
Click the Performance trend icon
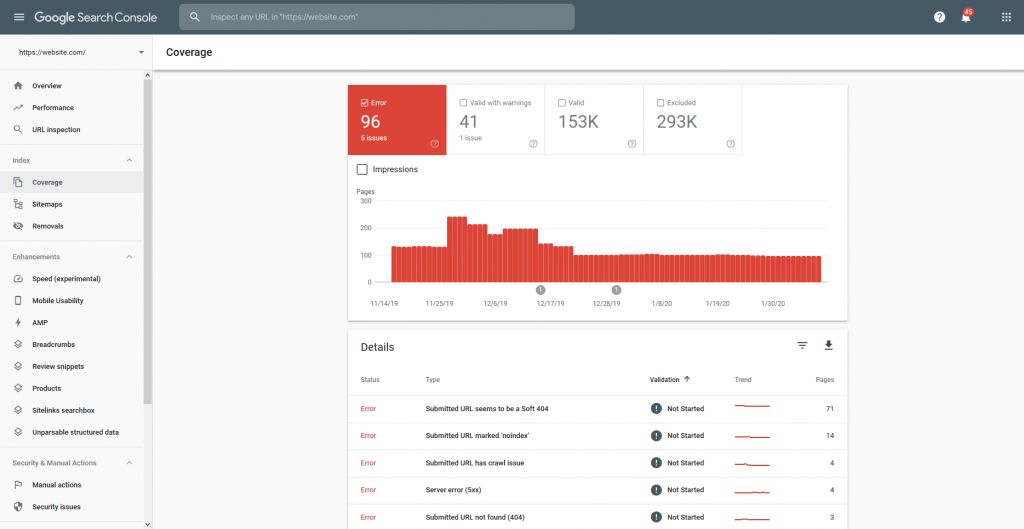click(x=18, y=108)
